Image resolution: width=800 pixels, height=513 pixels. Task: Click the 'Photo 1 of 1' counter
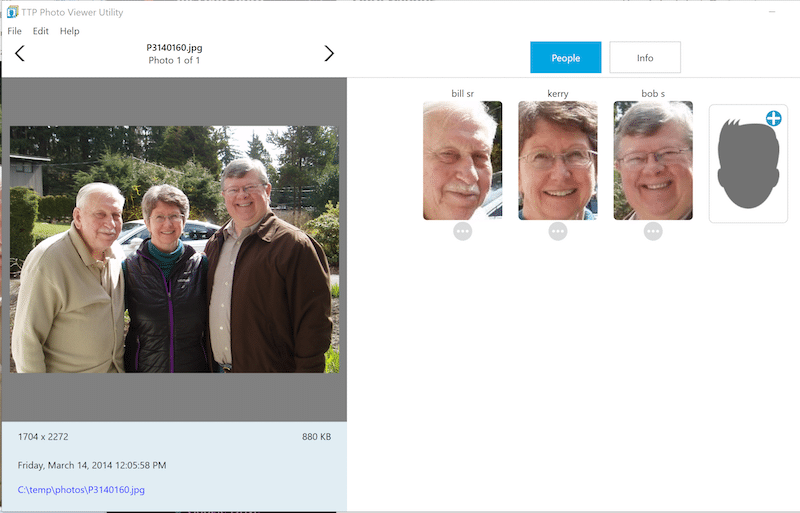[x=174, y=60]
